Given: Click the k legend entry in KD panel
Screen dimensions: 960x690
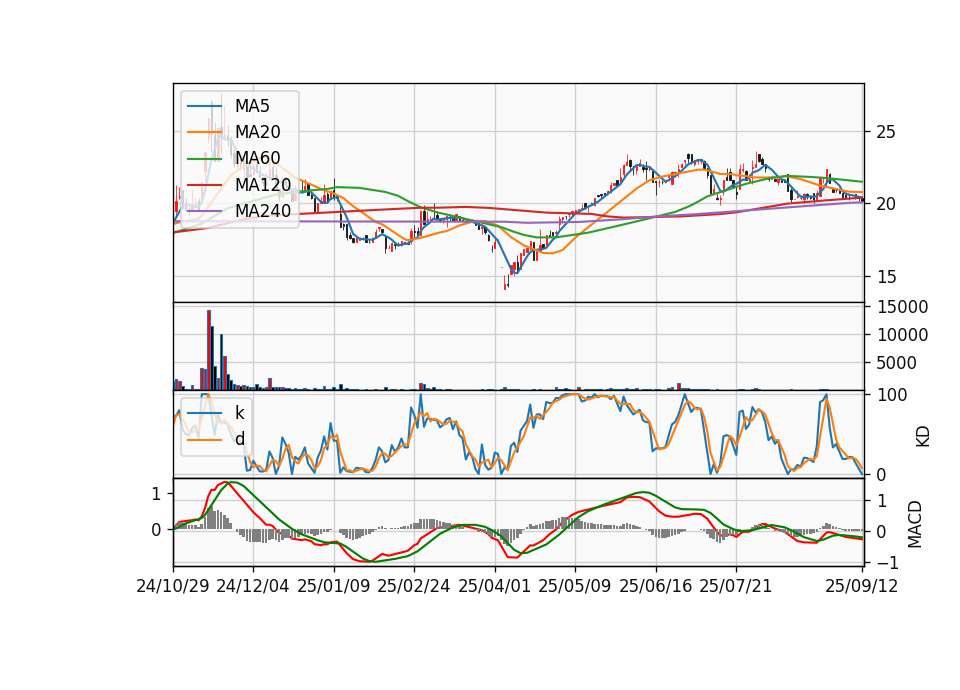Looking at the screenshot, I should 239,413.
